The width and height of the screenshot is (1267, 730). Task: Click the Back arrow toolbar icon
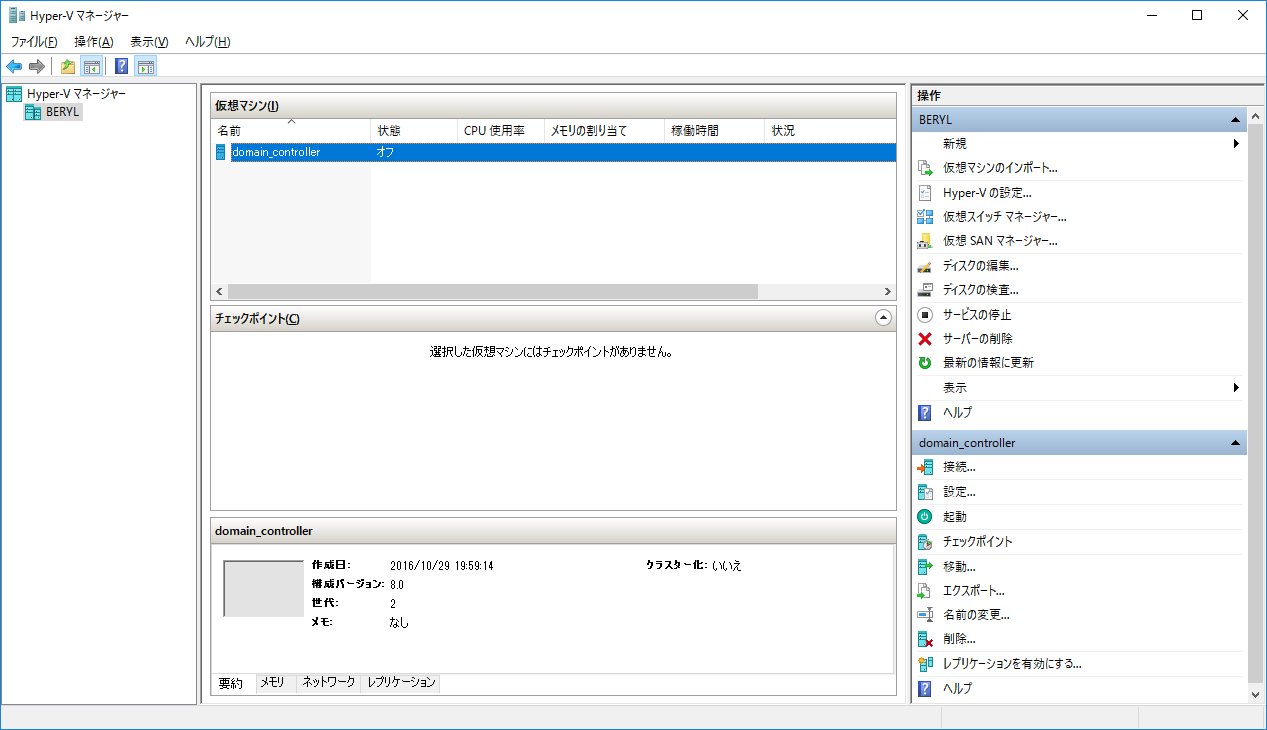pos(14,67)
